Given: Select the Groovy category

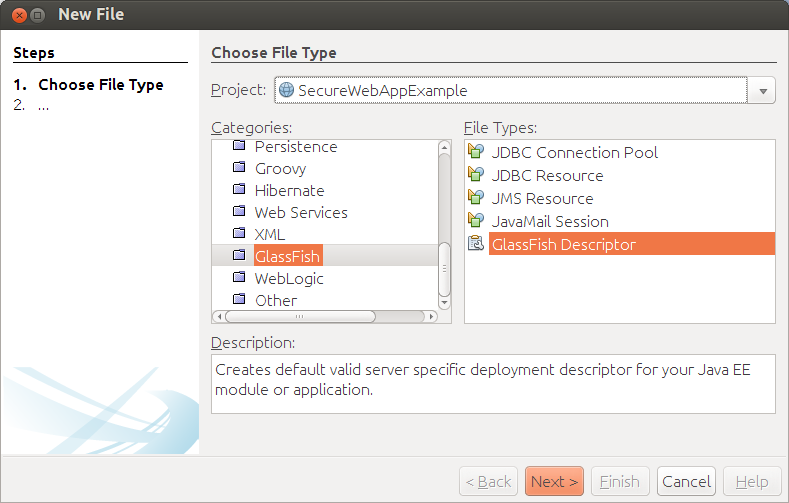Looking at the screenshot, I should 280,169.
